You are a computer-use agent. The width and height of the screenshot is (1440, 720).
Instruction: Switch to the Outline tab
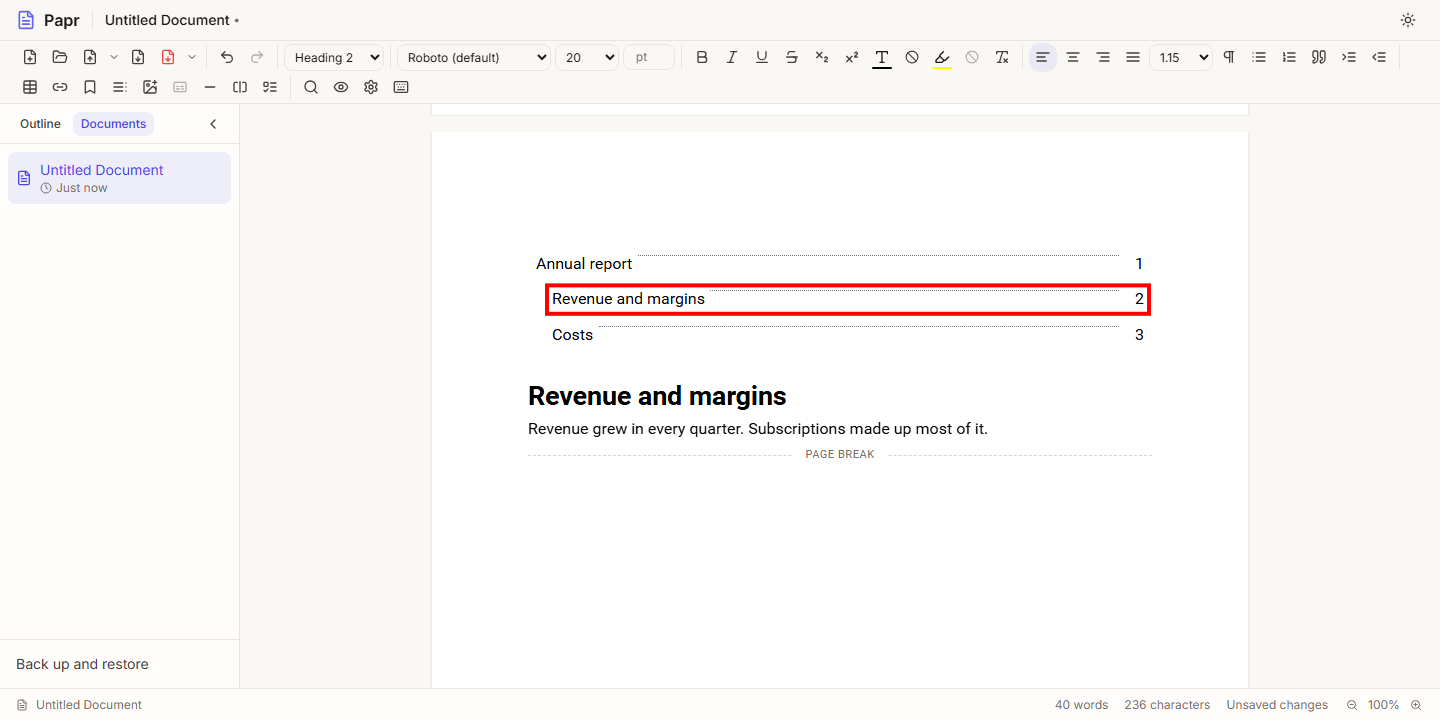[40, 124]
